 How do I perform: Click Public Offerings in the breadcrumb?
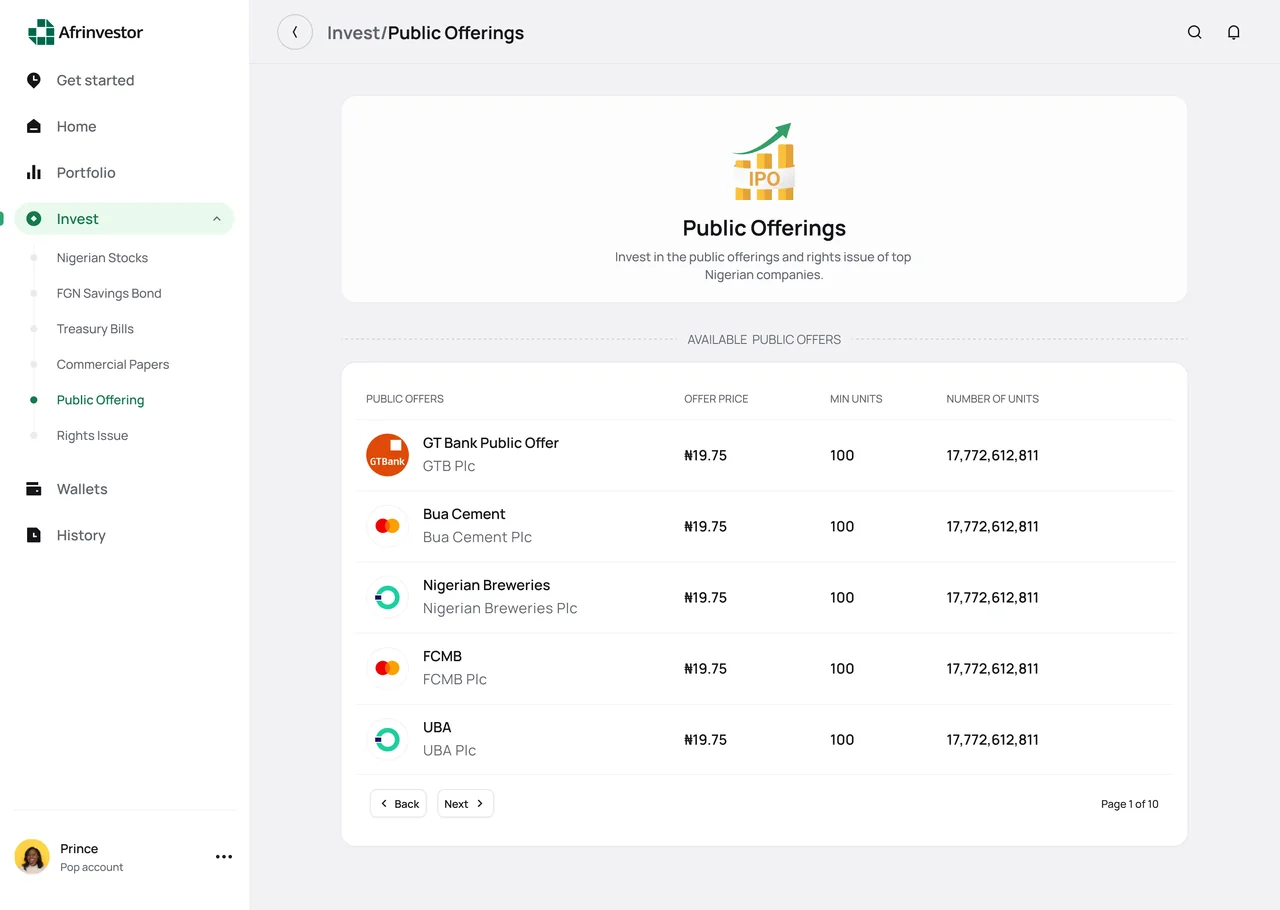[456, 33]
